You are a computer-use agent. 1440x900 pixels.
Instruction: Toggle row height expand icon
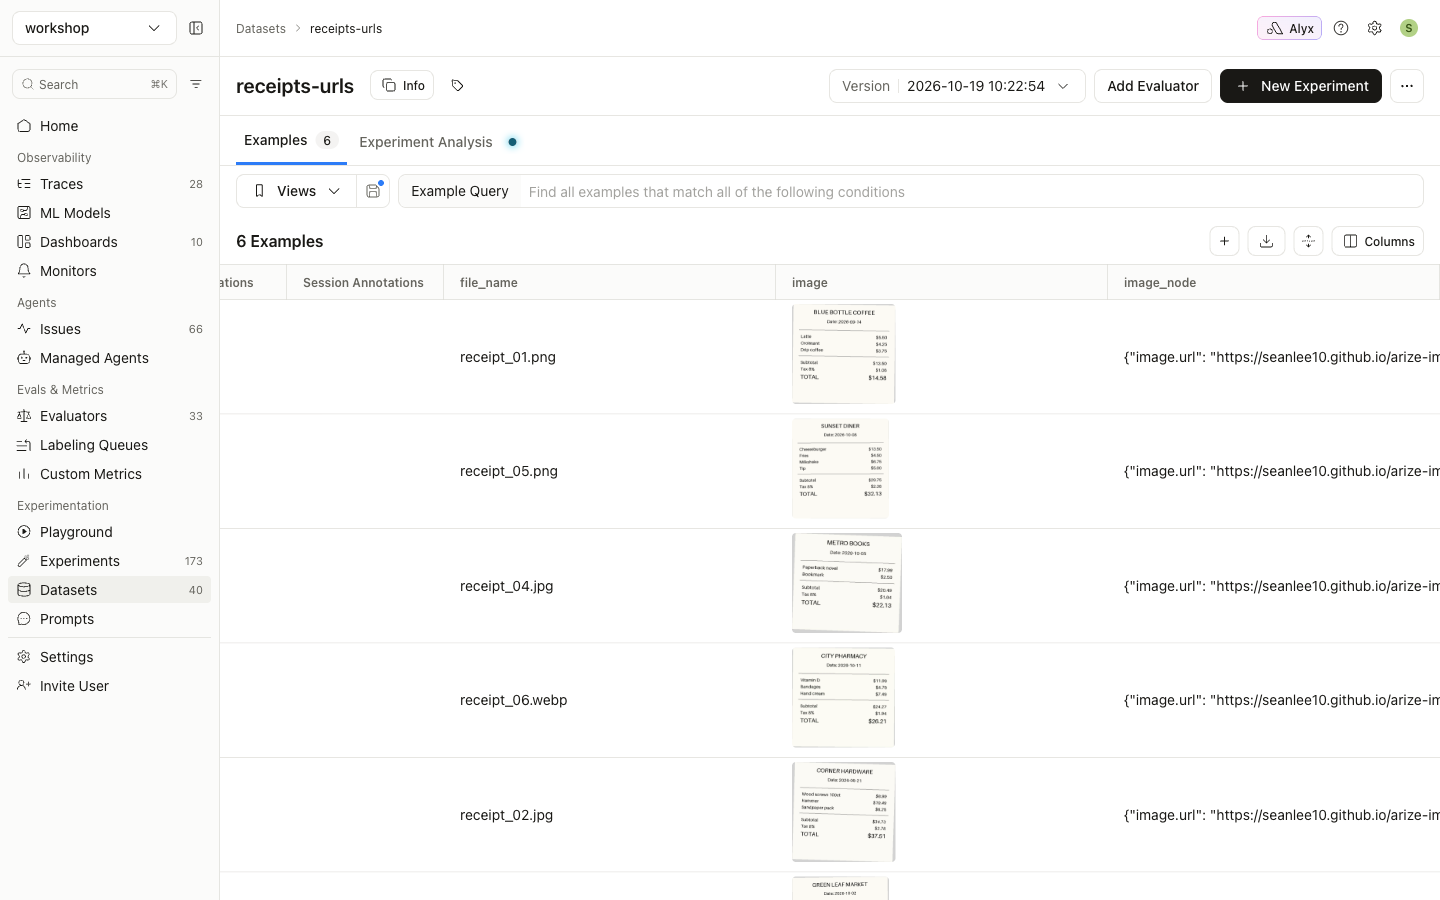coord(1308,241)
